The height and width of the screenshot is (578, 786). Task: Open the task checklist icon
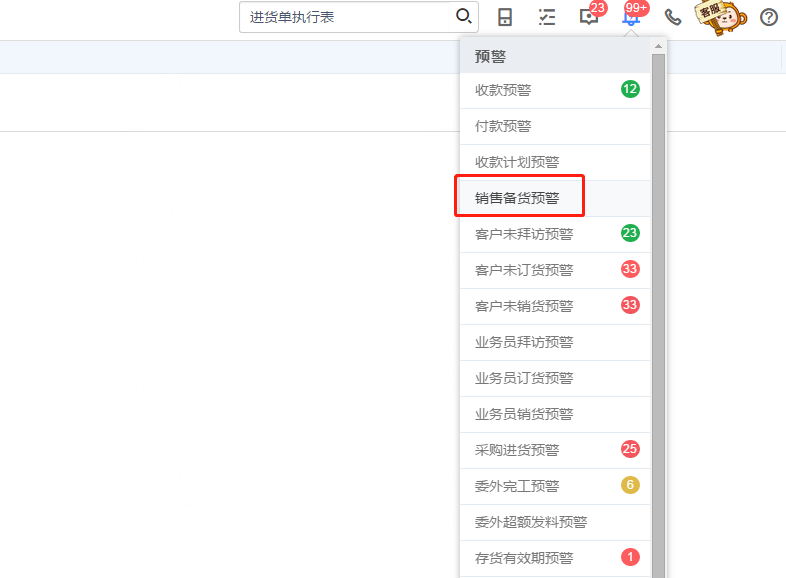[x=547, y=18]
